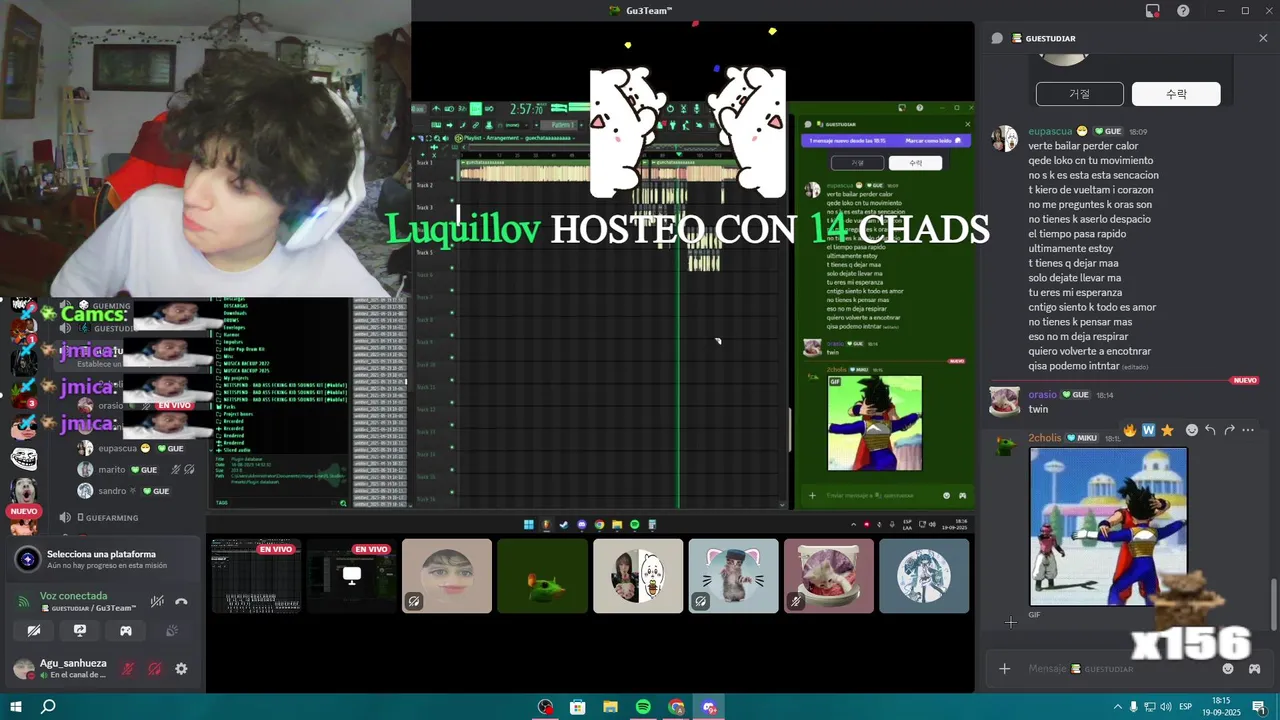Open the Discord help icon
Screen dimensions: 1280x720
coord(1183,11)
